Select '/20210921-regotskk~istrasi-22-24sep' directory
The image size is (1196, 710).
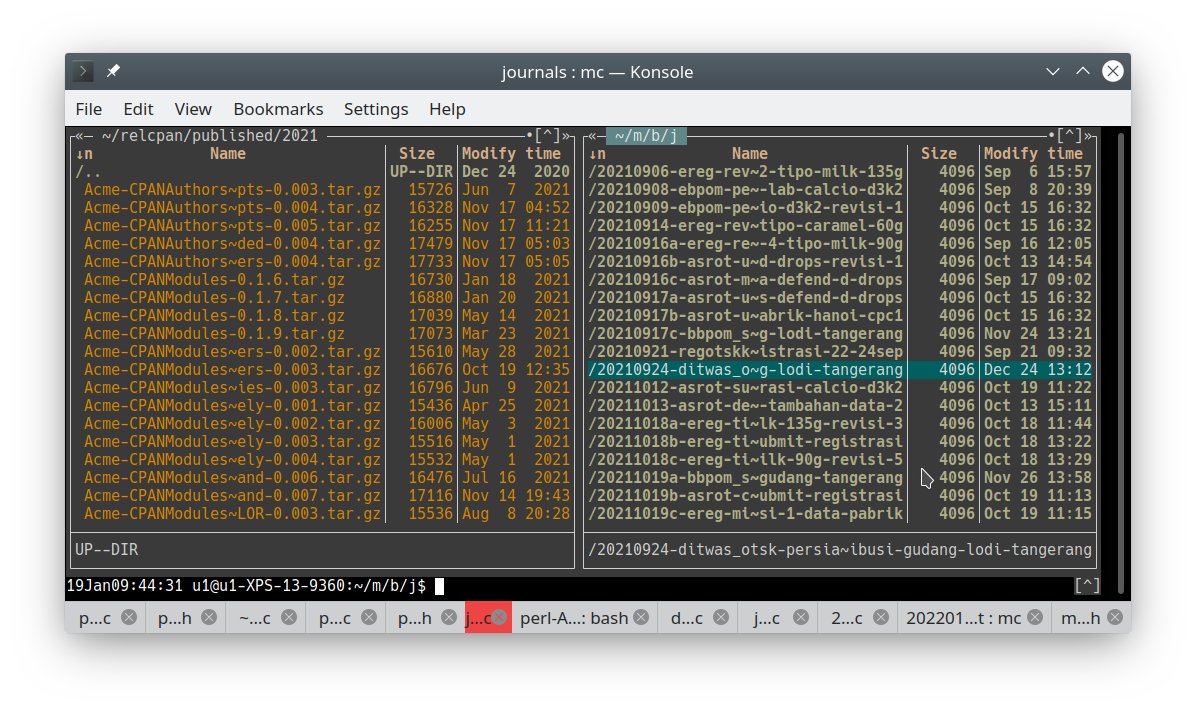[840, 352]
